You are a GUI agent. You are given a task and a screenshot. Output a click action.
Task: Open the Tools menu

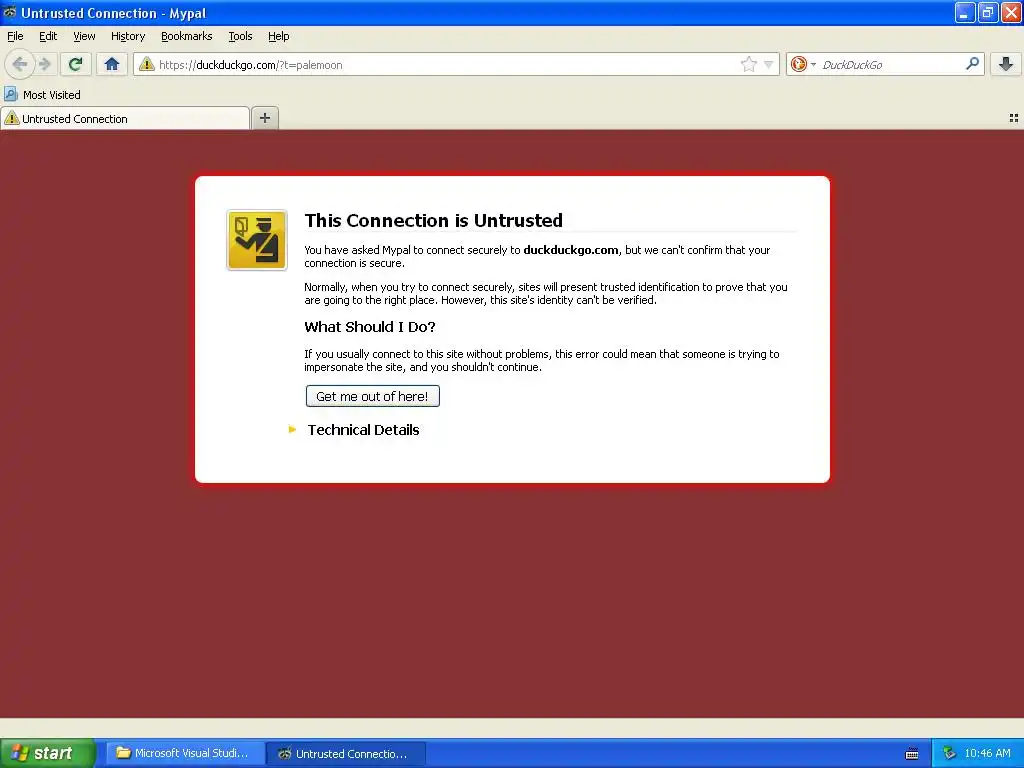coord(240,37)
